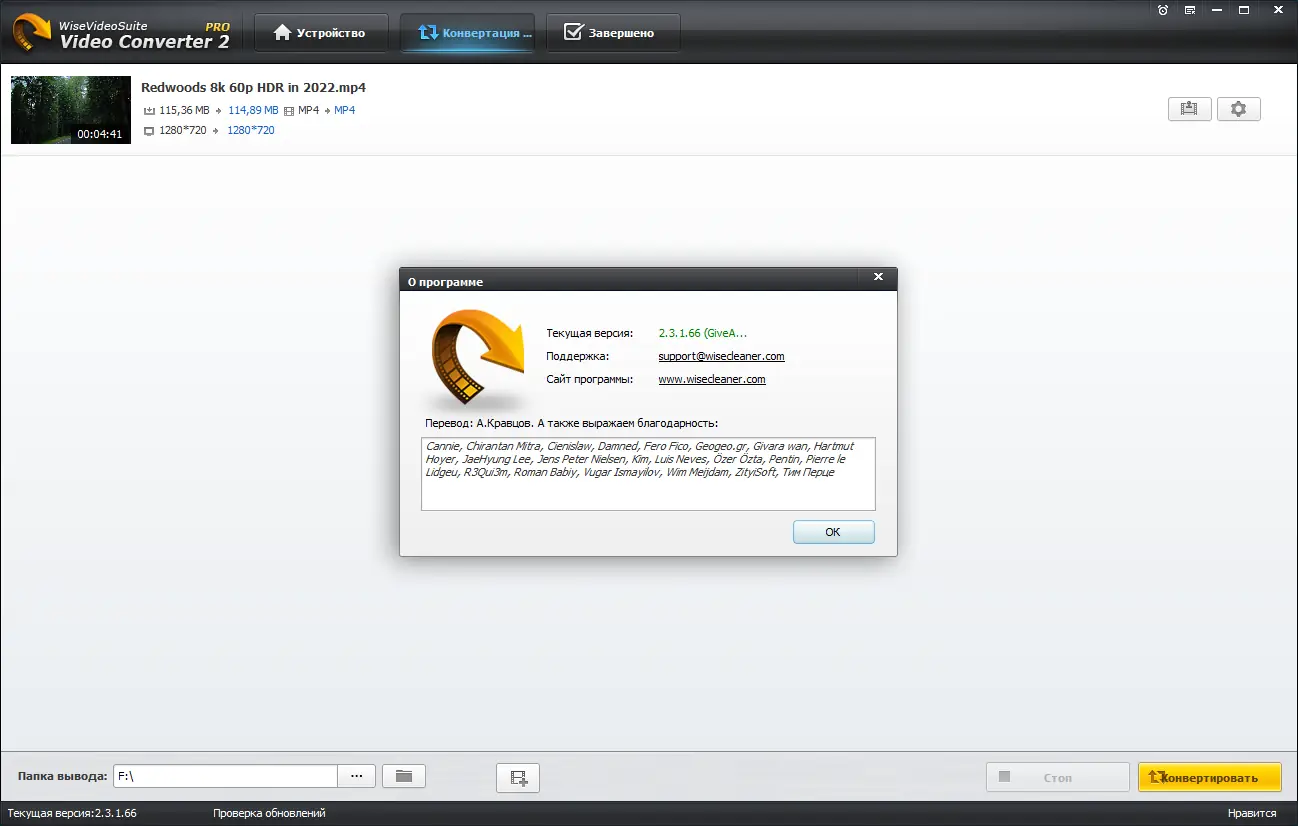Image resolution: width=1298 pixels, height=826 pixels.
Task: Open the scheduled shutdown alarm icon
Action: [1161, 10]
